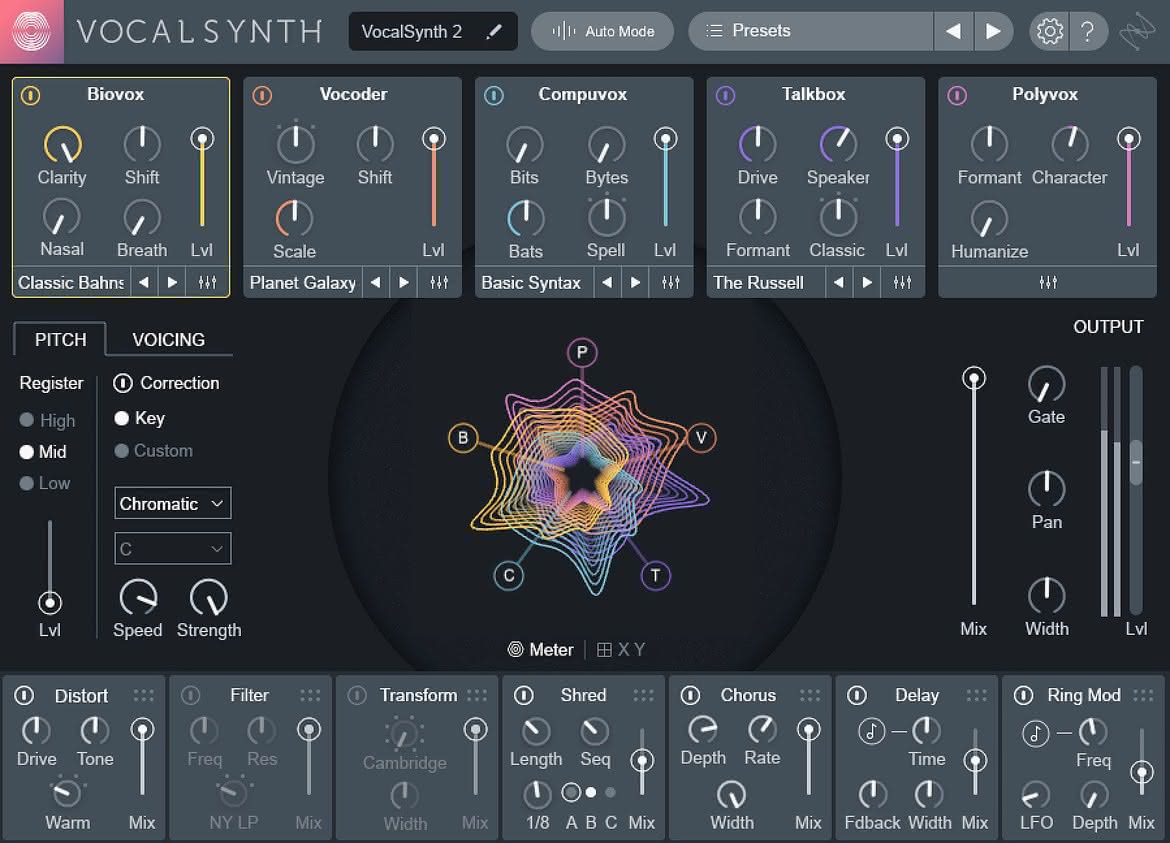The width and height of the screenshot is (1170, 843).
Task: Click the Classic Bahns preset name
Action: click(71, 283)
